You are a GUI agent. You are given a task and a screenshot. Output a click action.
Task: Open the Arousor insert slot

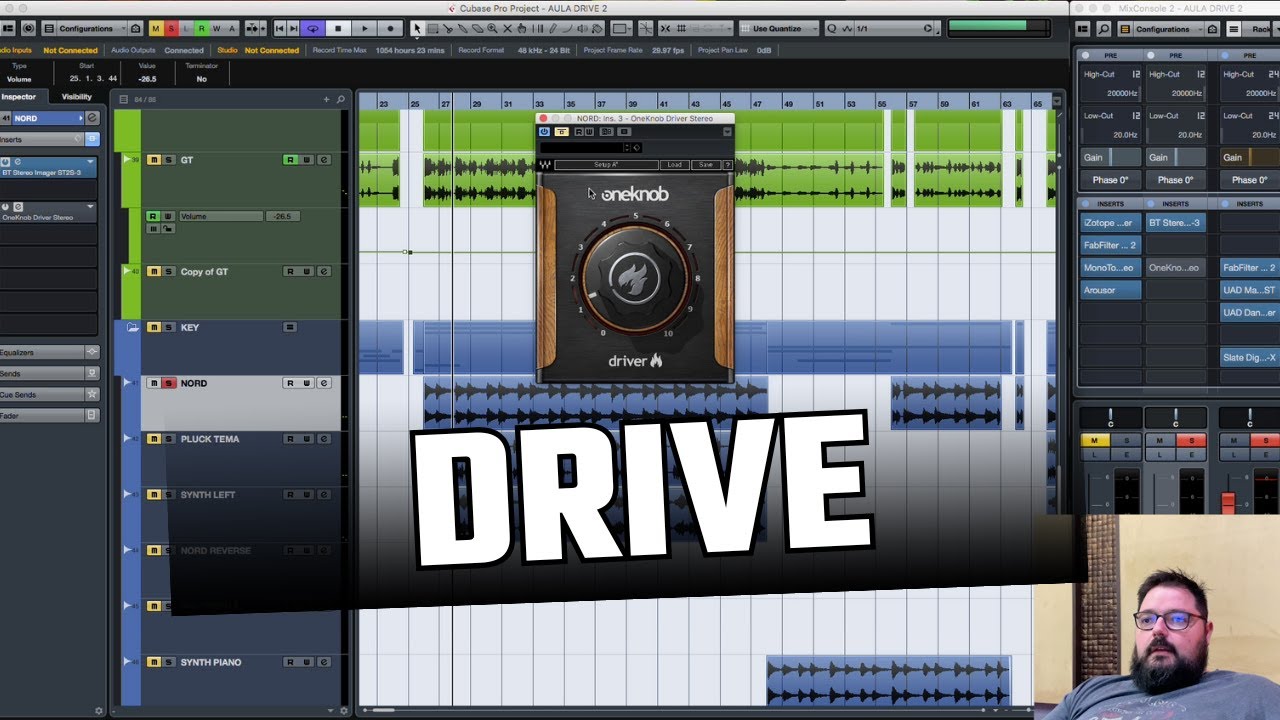click(x=1110, y=290)
